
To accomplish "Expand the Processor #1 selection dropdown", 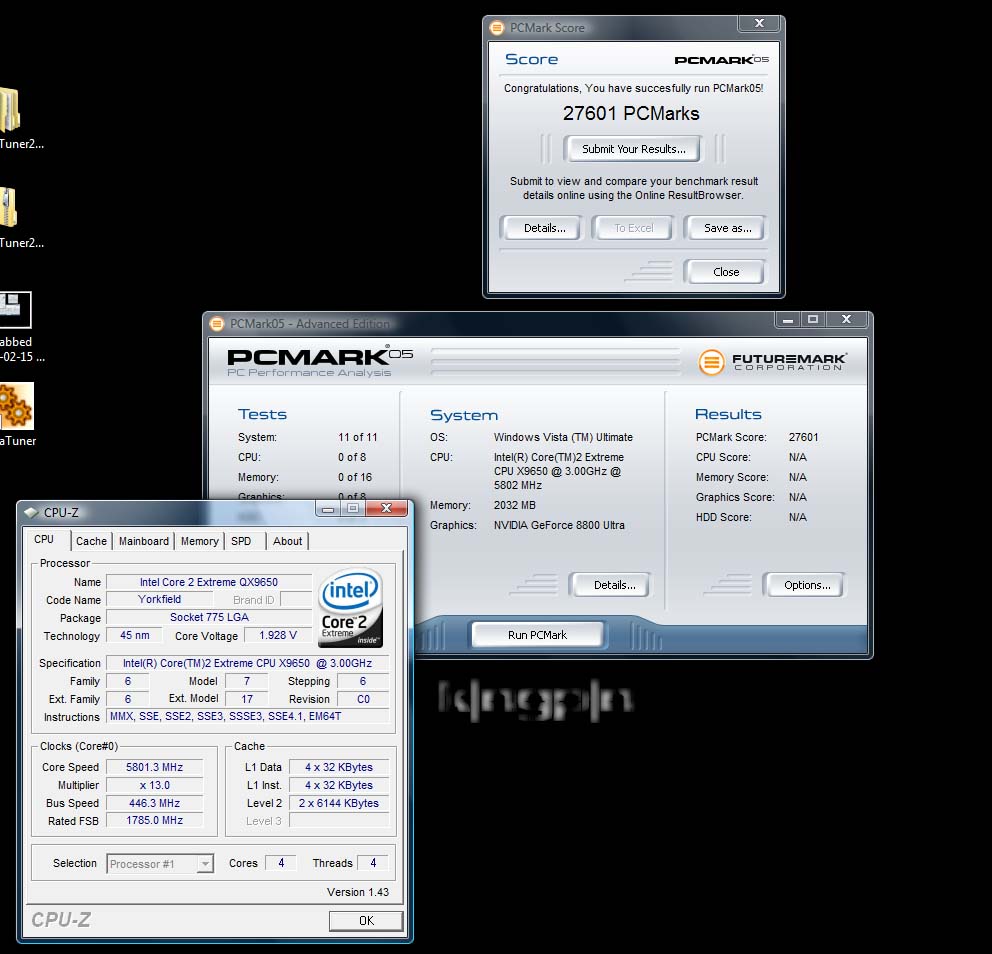I will (x=205, y=864).
